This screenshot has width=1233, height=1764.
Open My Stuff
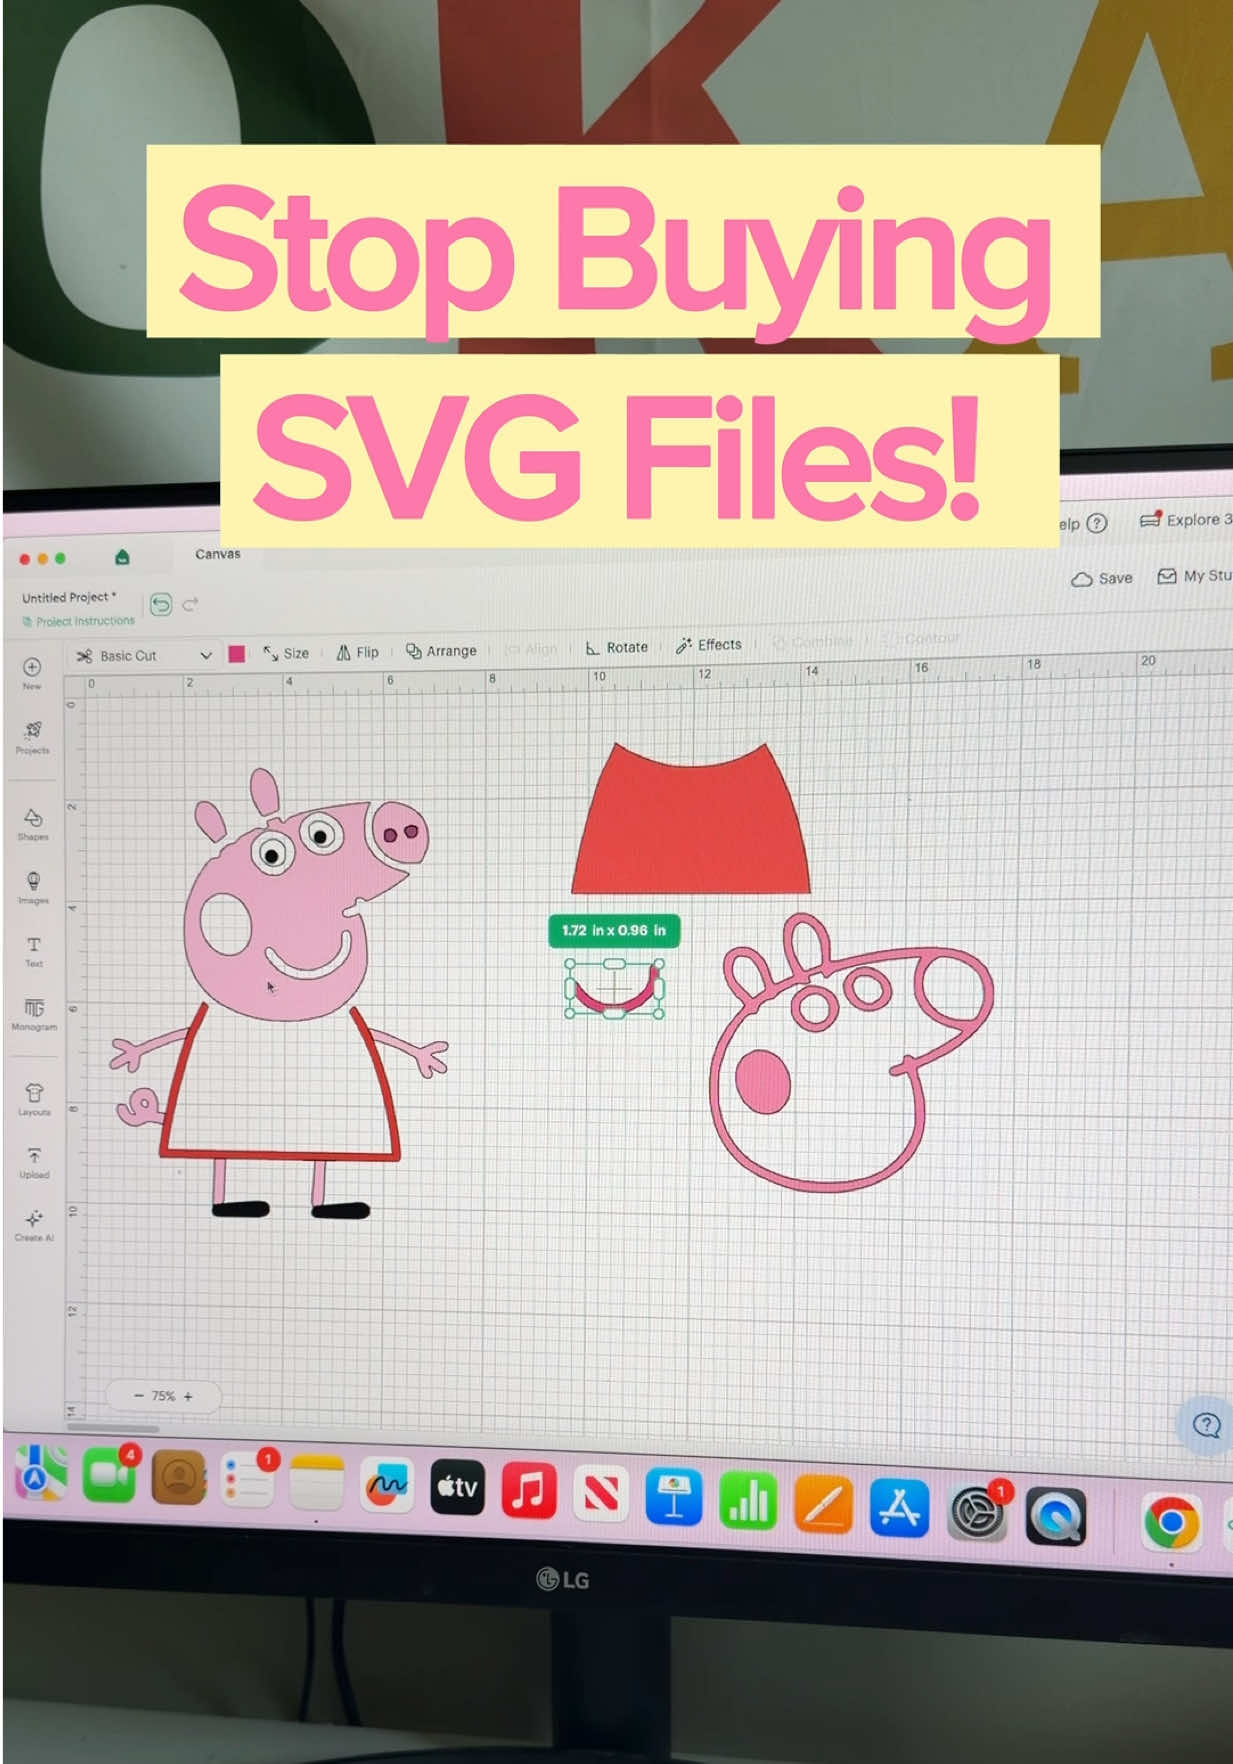click(x=1194, y=576)
